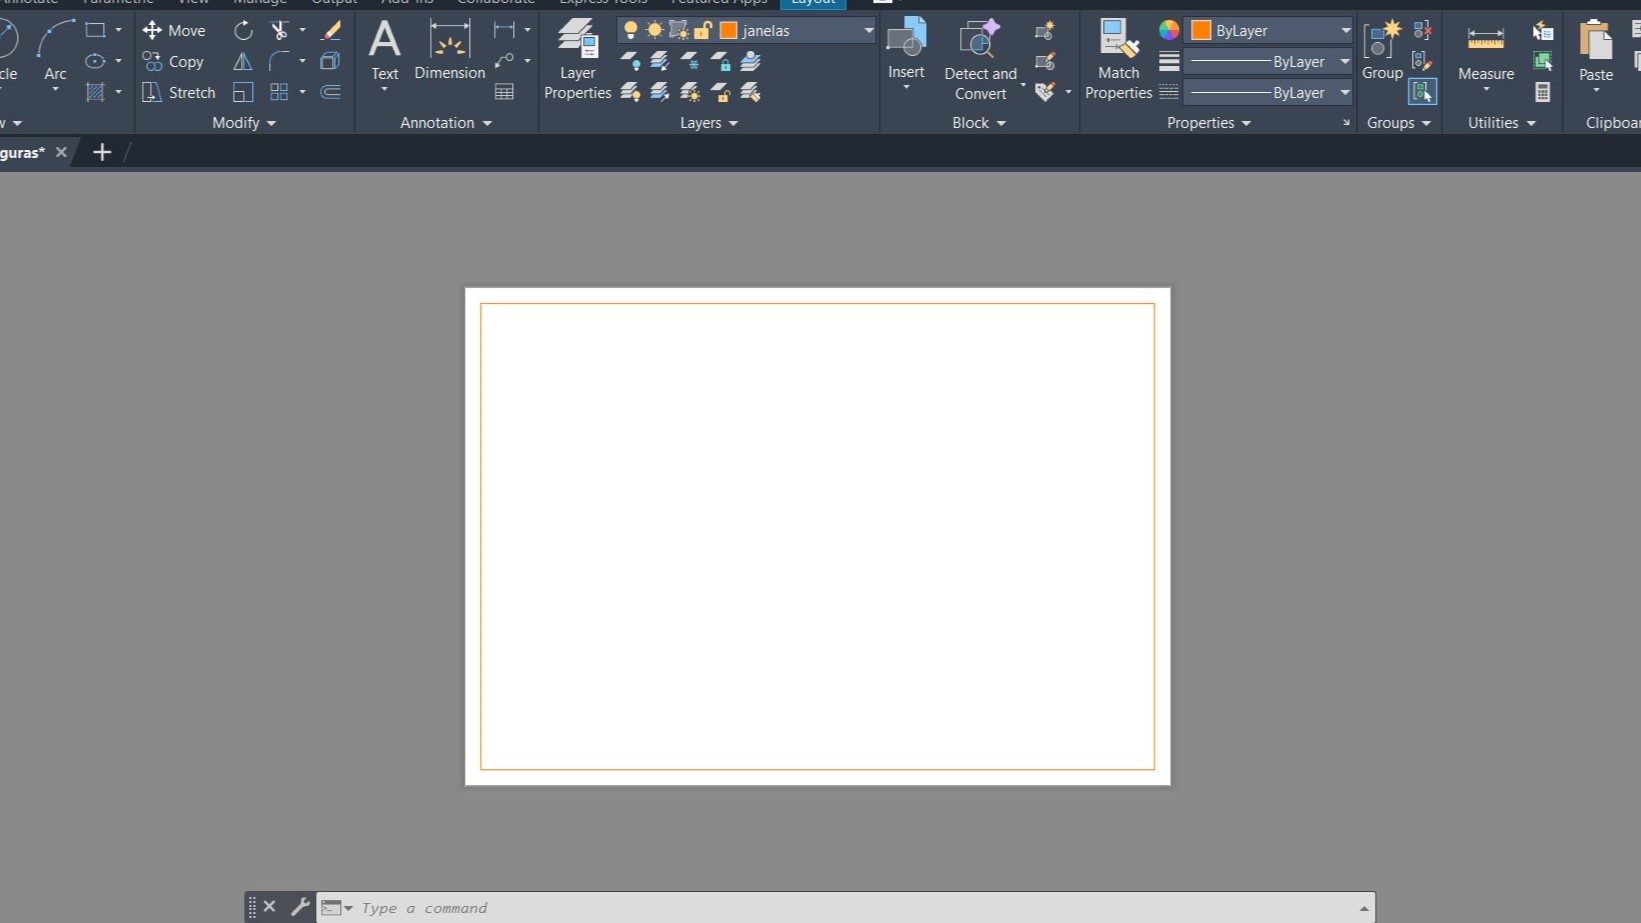Screen dimensions: 1641x923
Task: Open the ByLayer linetype dropdown
Action: click(x=1345, y=92)
